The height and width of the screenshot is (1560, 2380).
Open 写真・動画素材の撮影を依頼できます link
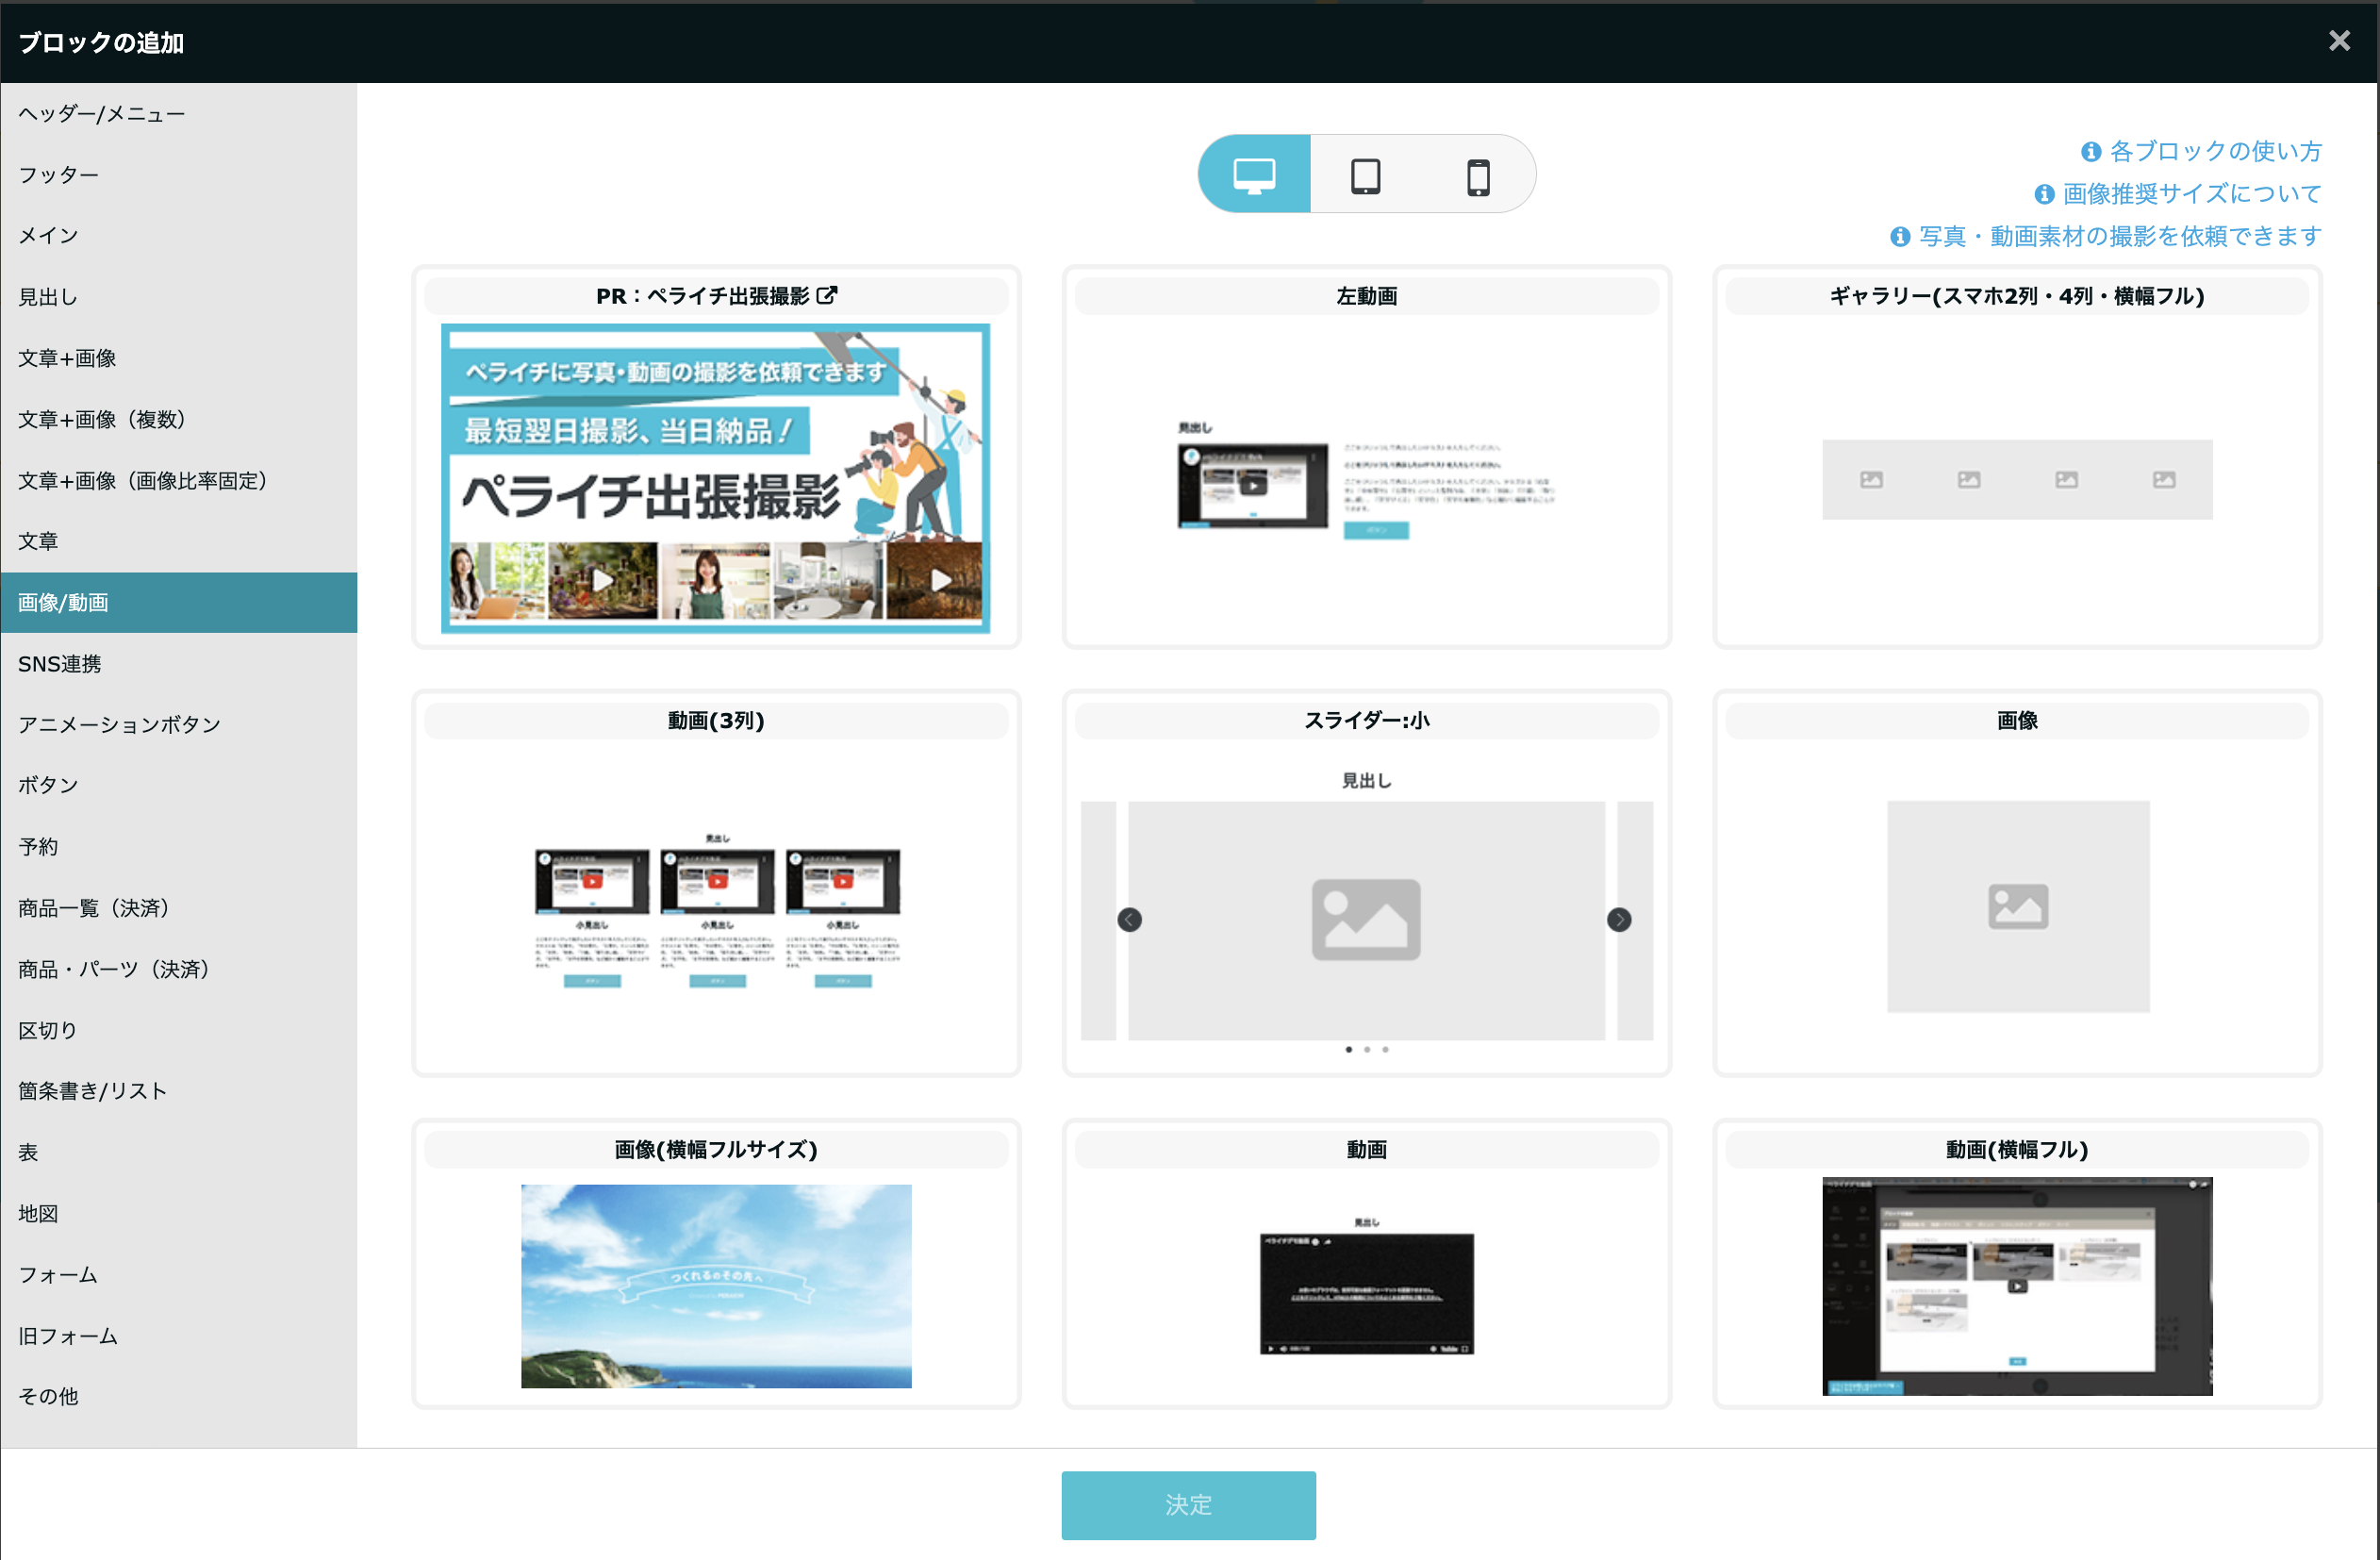[x=2119, y=236]
